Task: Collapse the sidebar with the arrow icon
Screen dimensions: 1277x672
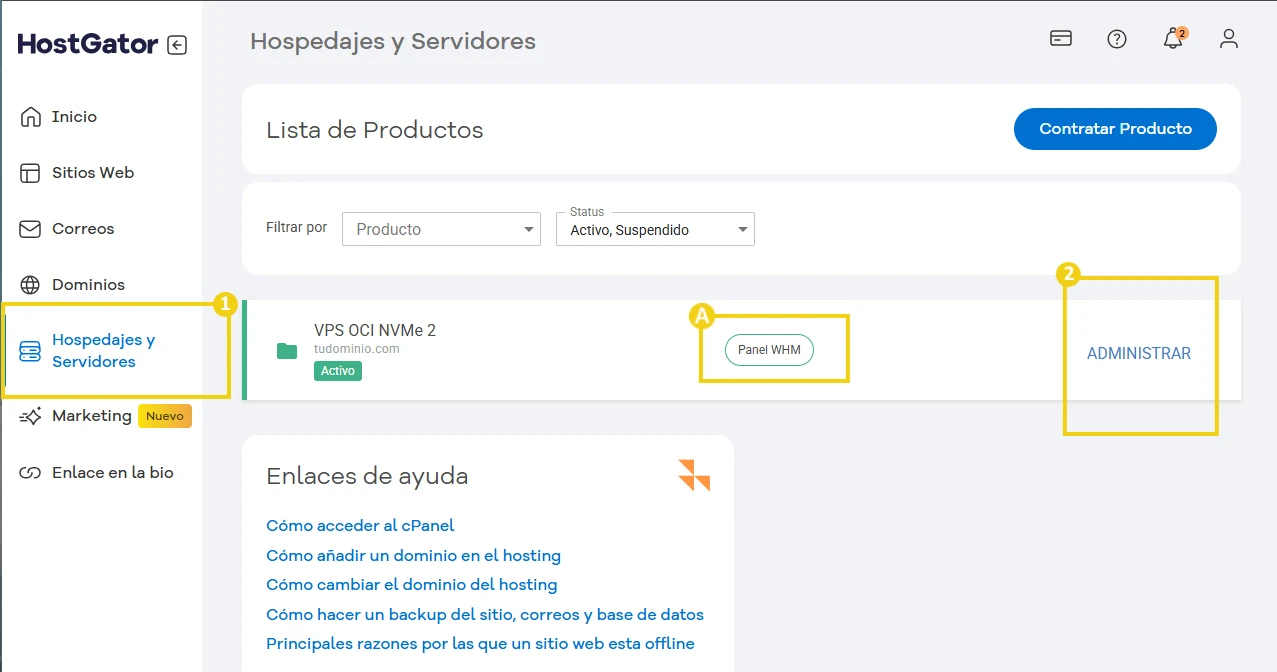Action: [178, 44]
